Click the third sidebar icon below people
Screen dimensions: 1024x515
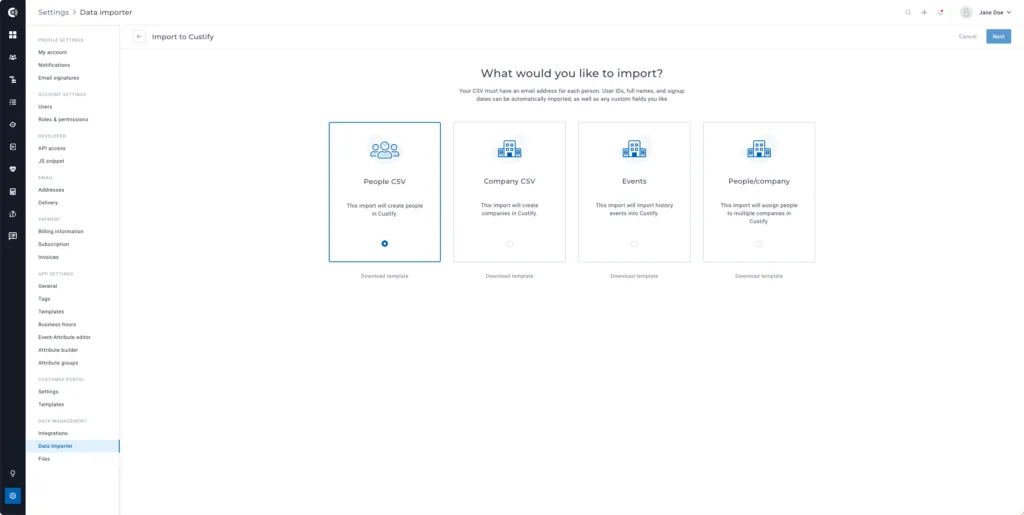click(12, 80)
